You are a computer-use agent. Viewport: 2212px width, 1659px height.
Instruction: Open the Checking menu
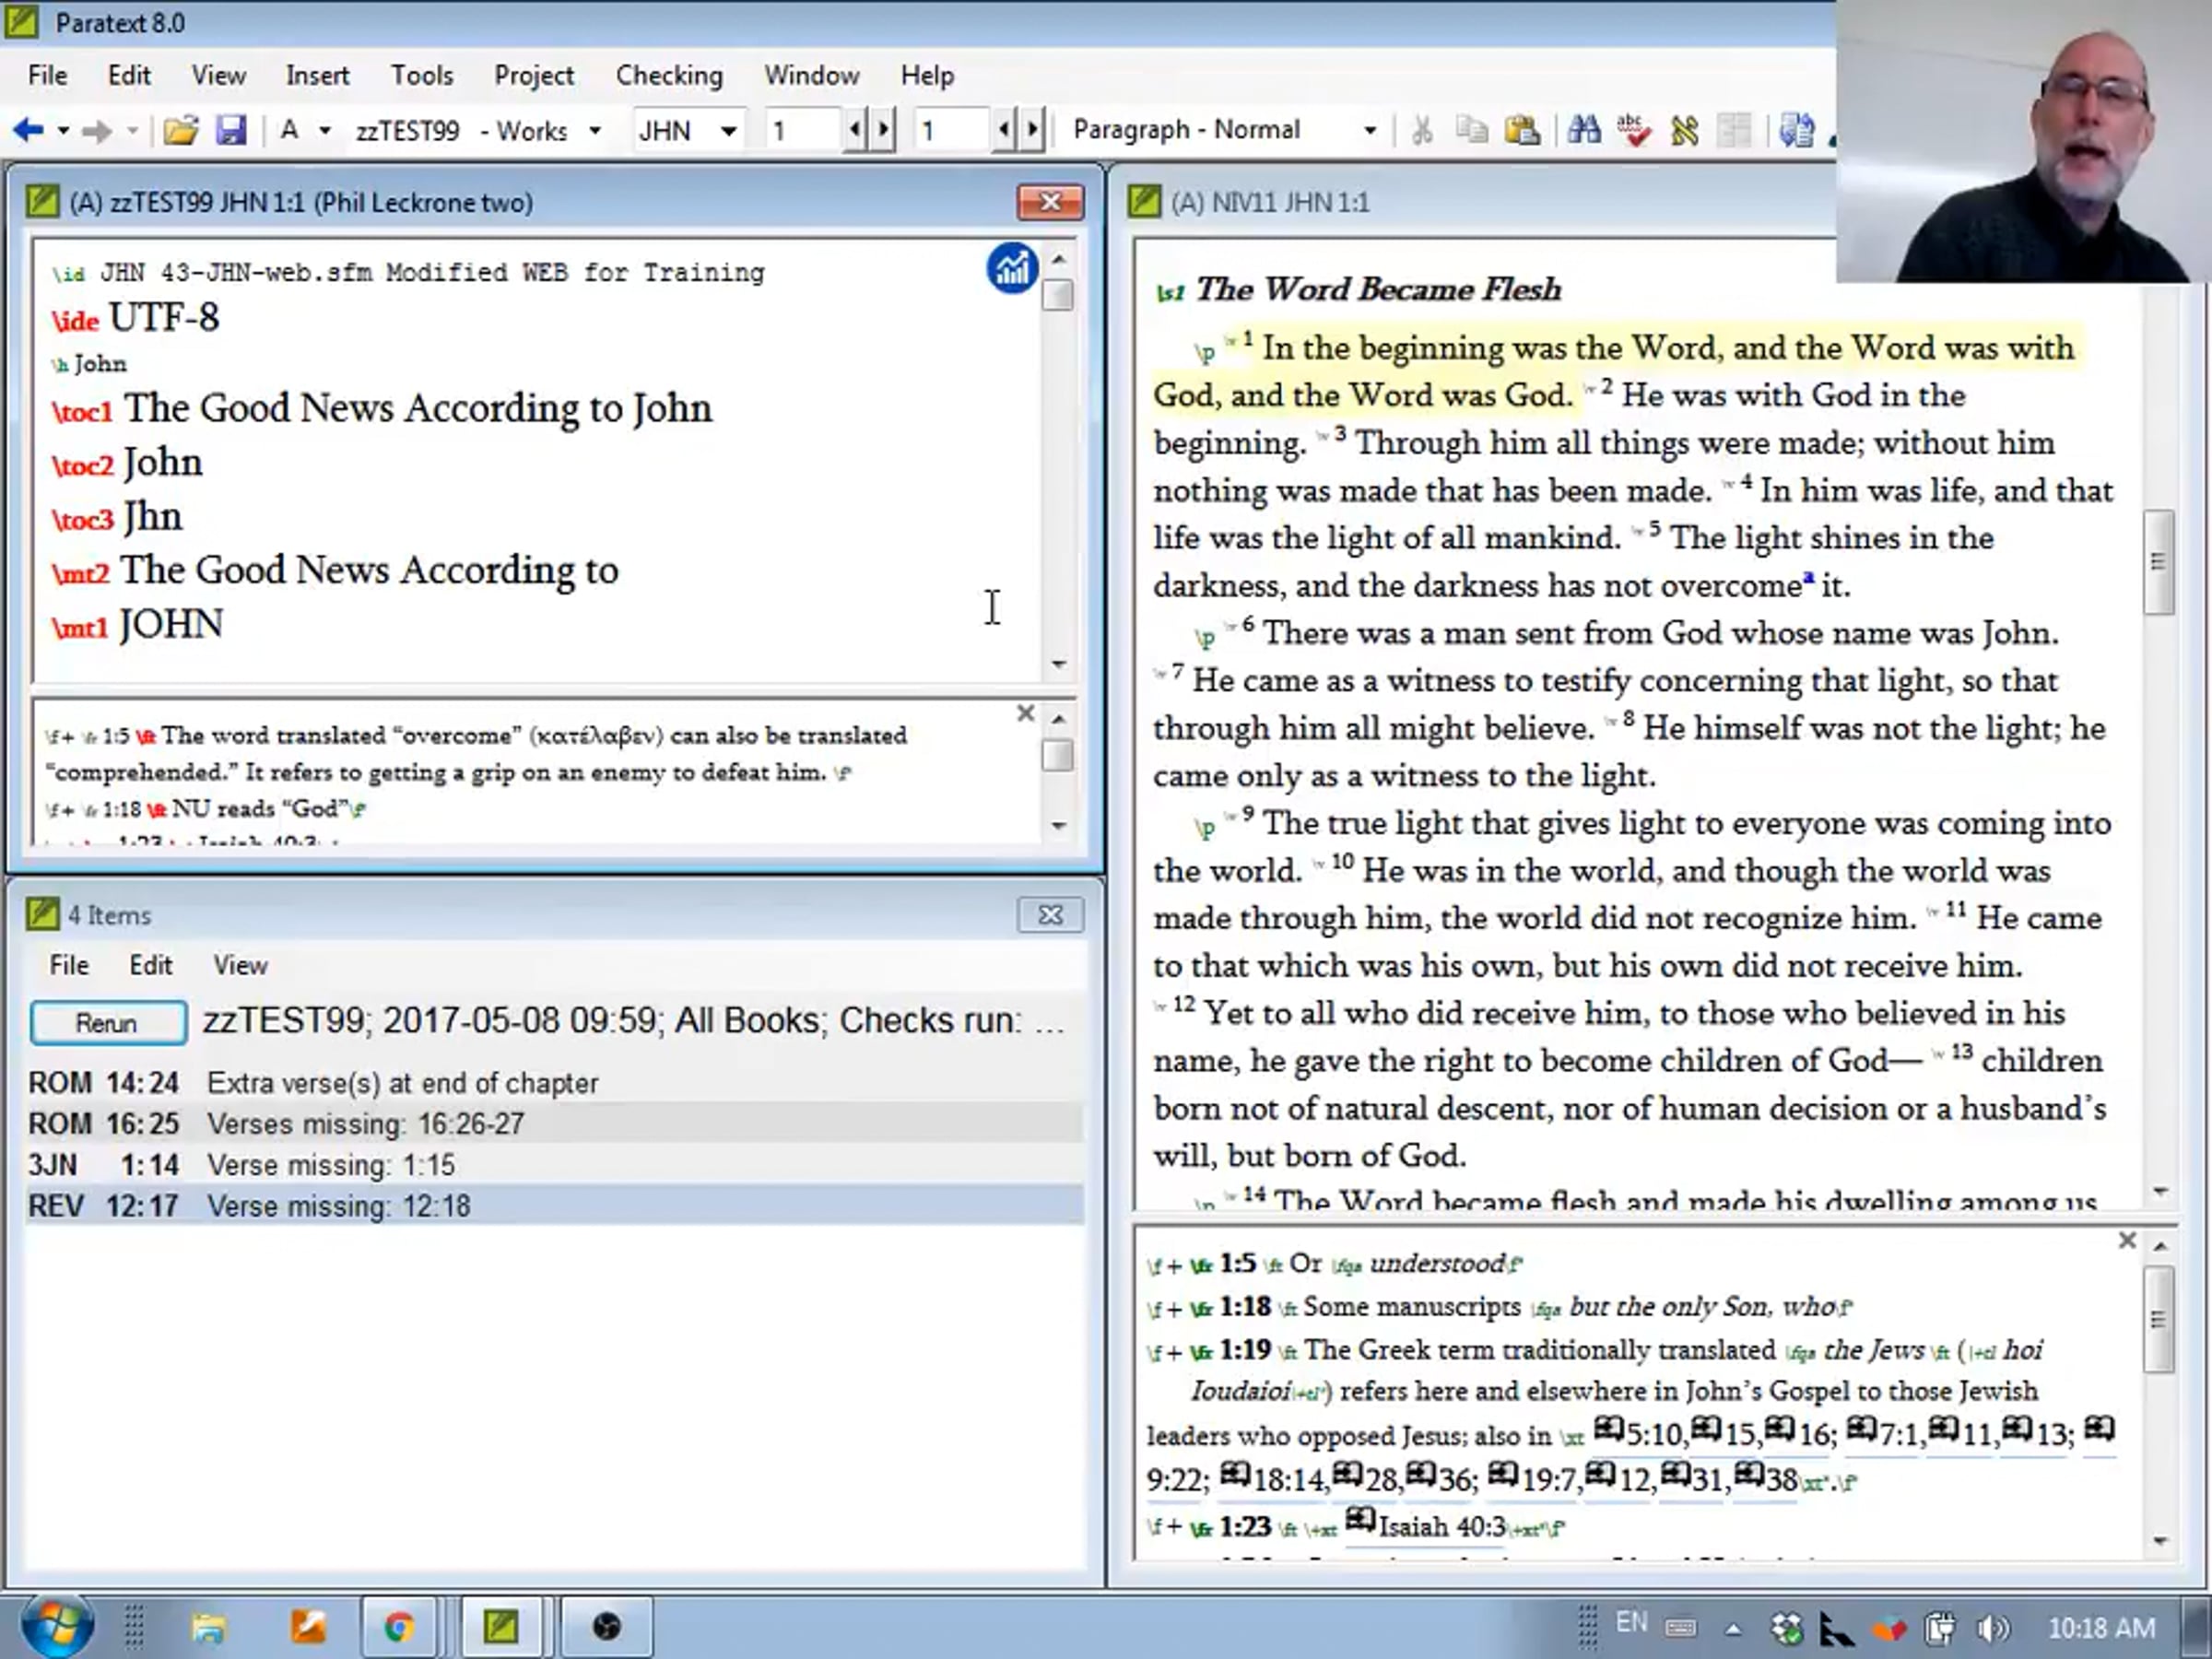pos(668,75)
